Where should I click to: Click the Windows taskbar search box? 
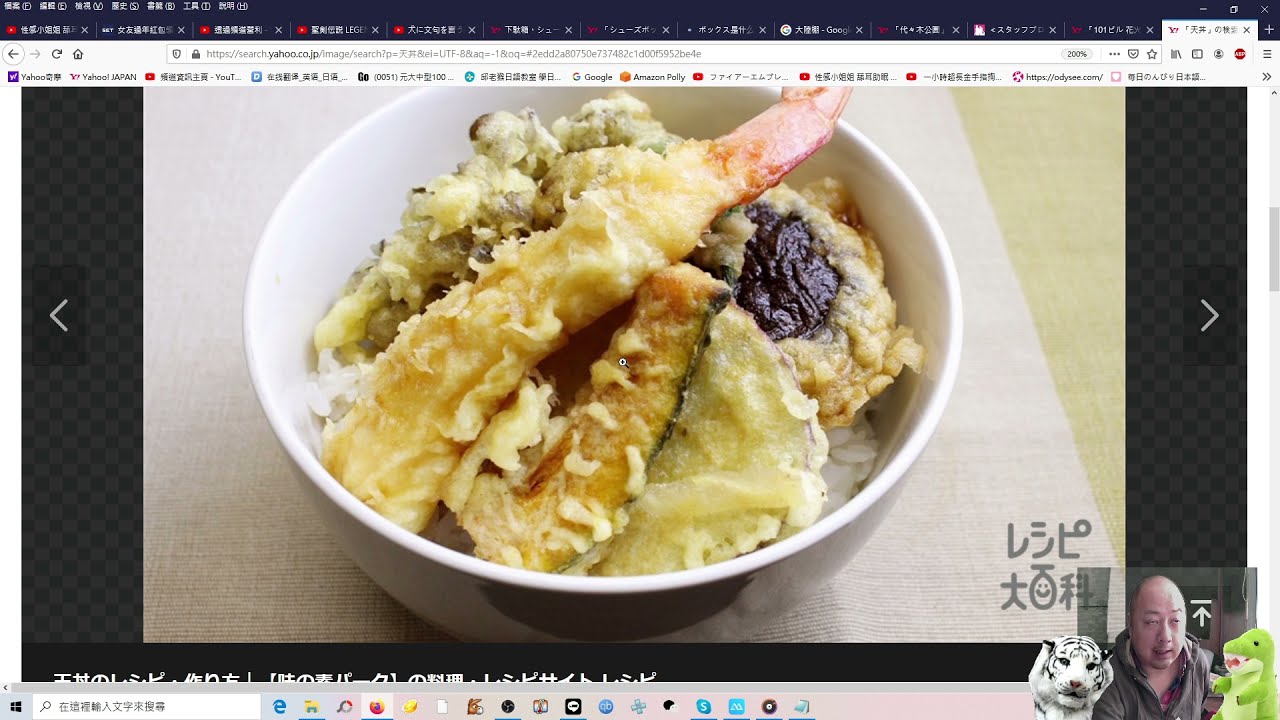(x=147, y=706)
